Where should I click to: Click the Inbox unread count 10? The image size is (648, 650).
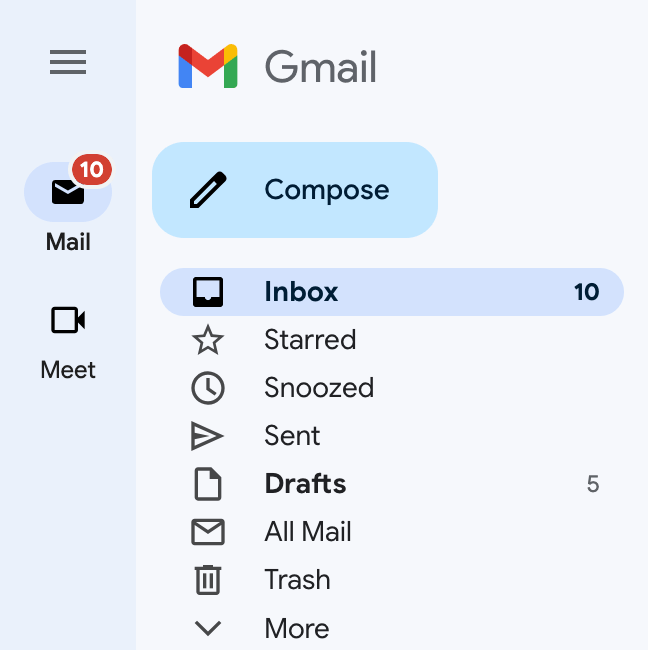coord(587,292)
